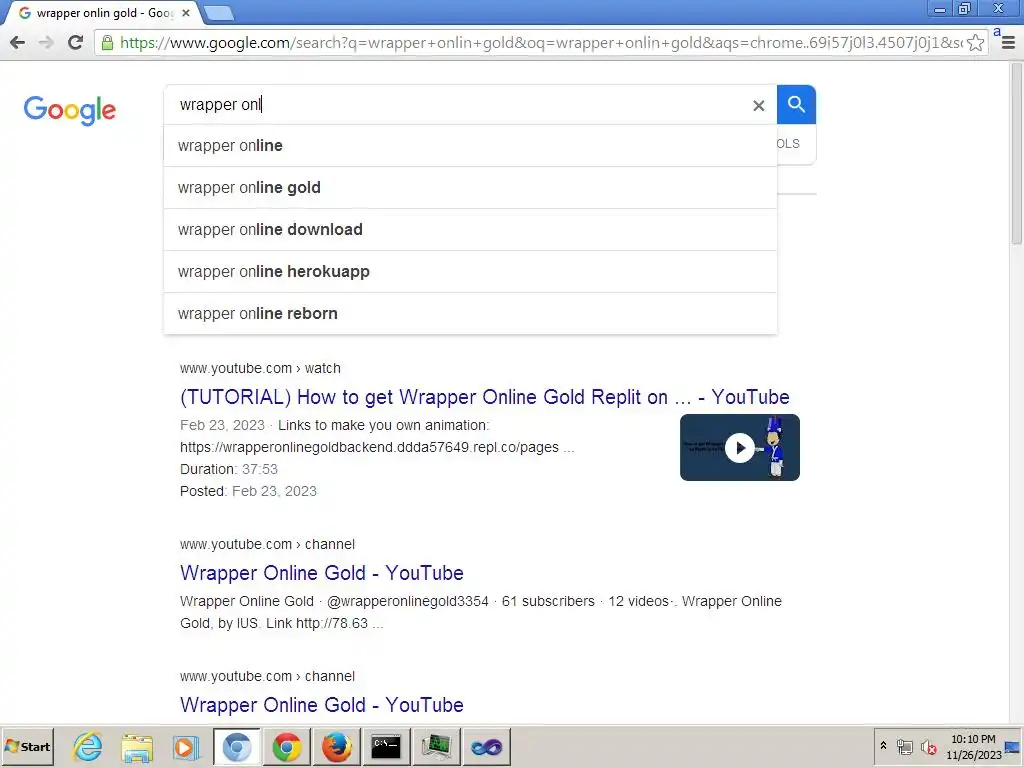Play the tutorial video thumbnail
The height and width of the screenshot is (768, 1024).
tap(740, 447)
